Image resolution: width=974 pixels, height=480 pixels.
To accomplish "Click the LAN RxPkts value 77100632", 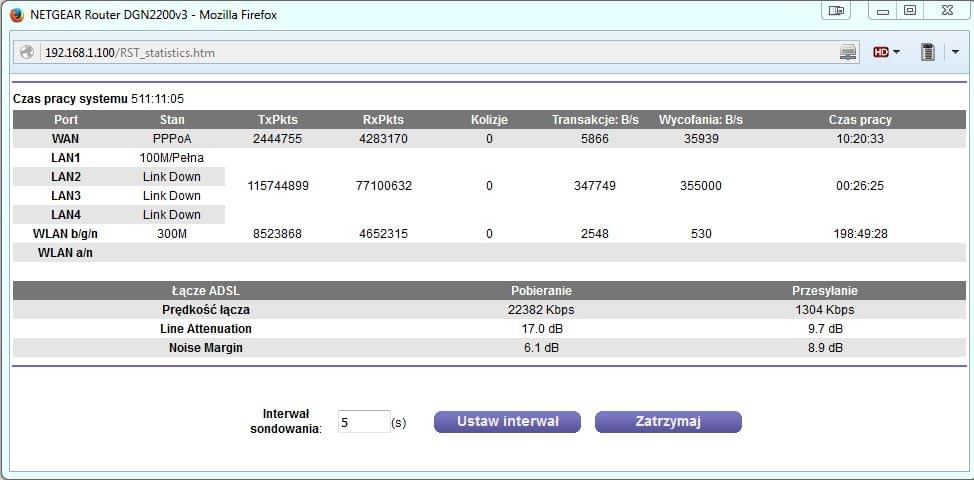I will coord(383,186).
